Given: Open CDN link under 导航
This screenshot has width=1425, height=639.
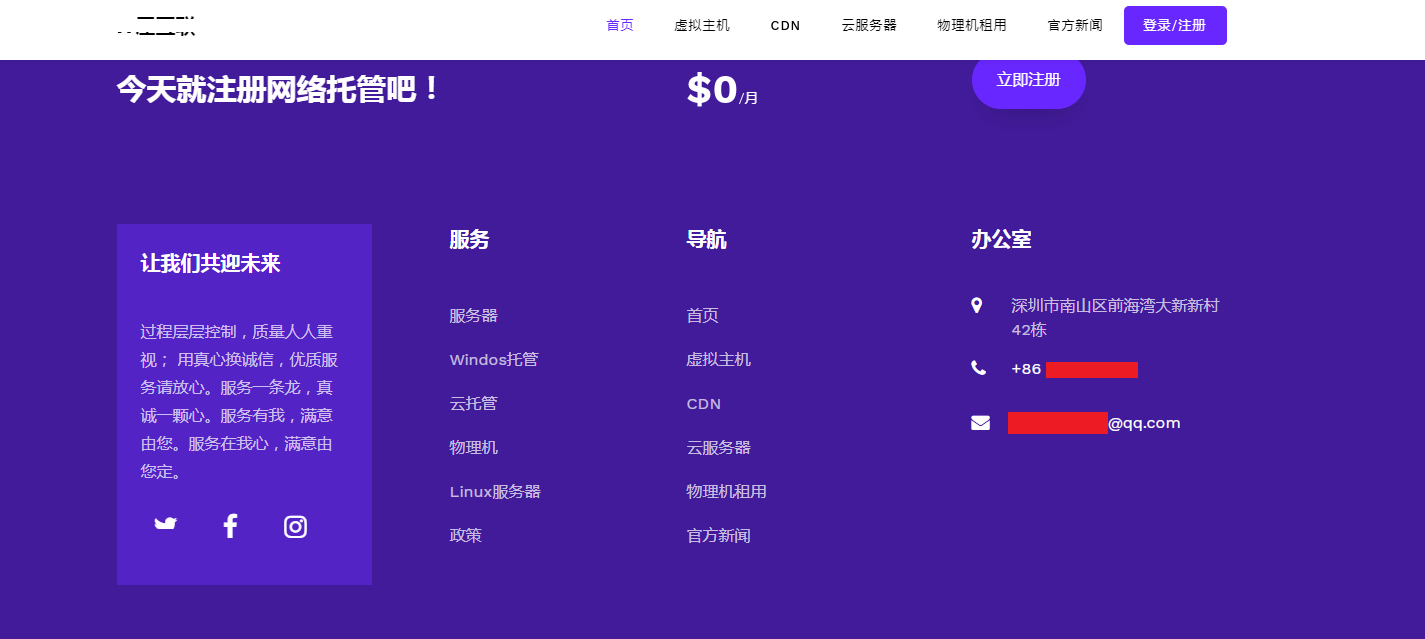Looking at the screenshot, I should coord(704,404).
